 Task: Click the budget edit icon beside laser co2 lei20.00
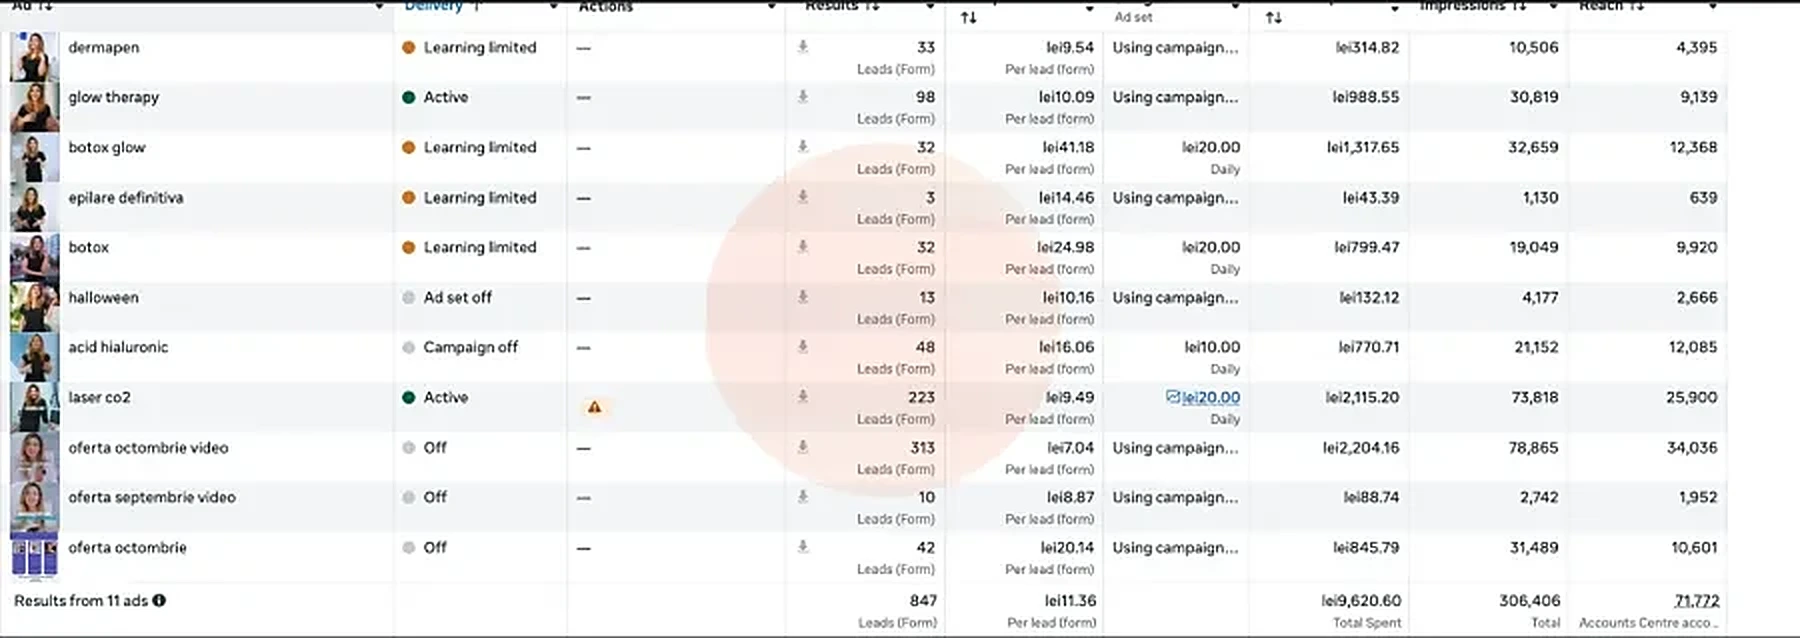[x=1173, y=397]
